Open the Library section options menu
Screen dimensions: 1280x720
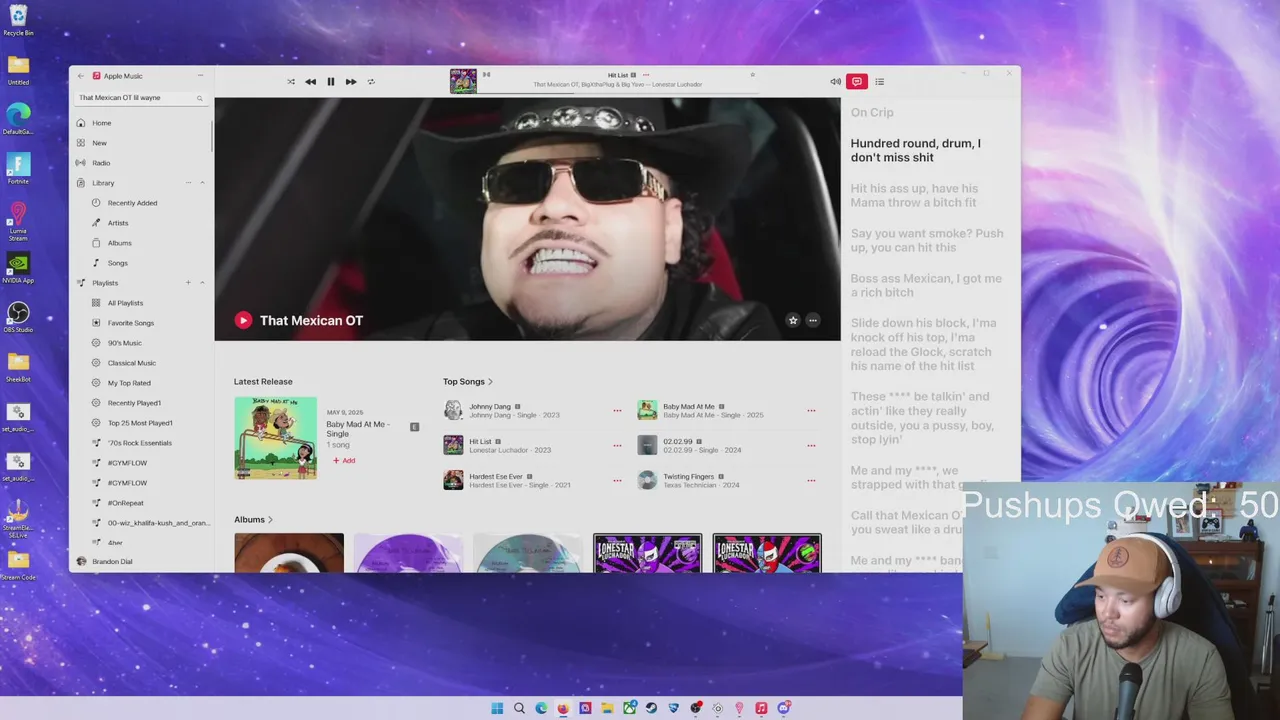[x=188, y=183]
